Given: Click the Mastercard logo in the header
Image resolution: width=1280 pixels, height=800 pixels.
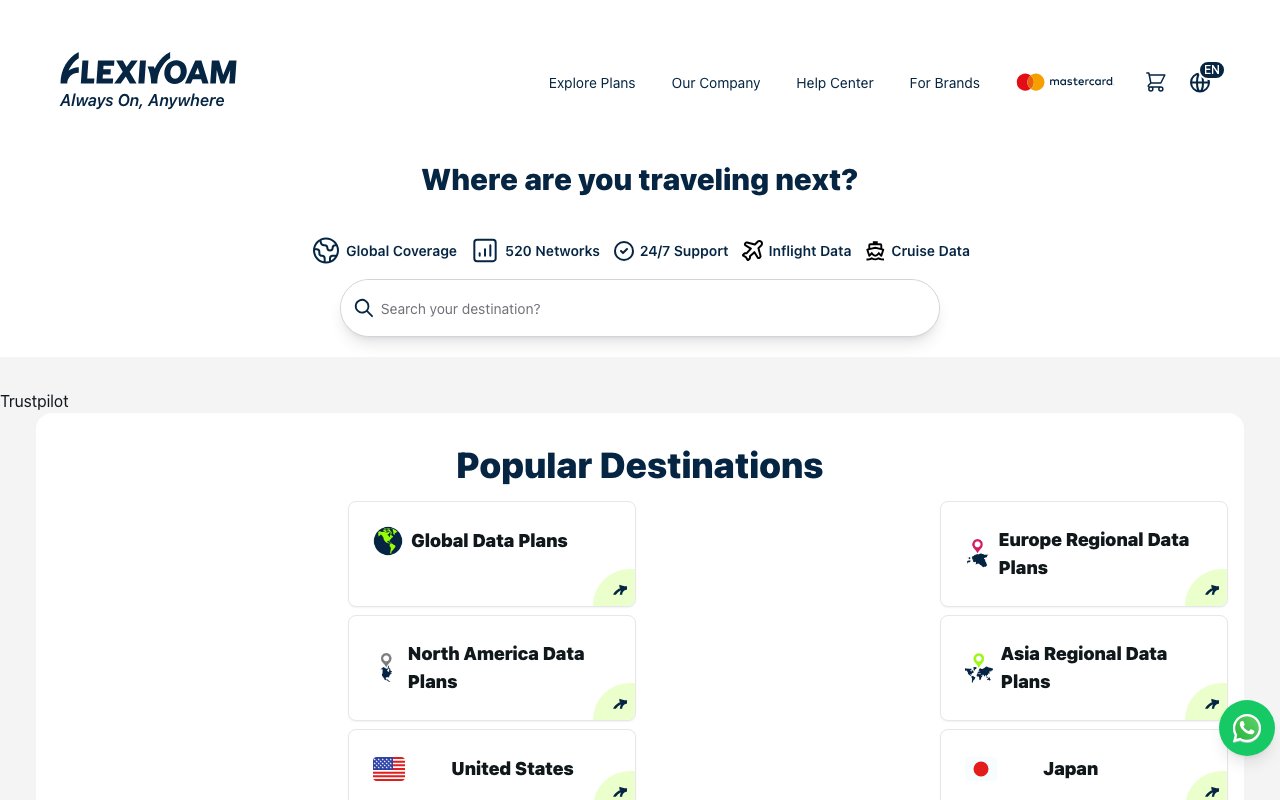Looking at the screenshot, I should coord(1064,82).
